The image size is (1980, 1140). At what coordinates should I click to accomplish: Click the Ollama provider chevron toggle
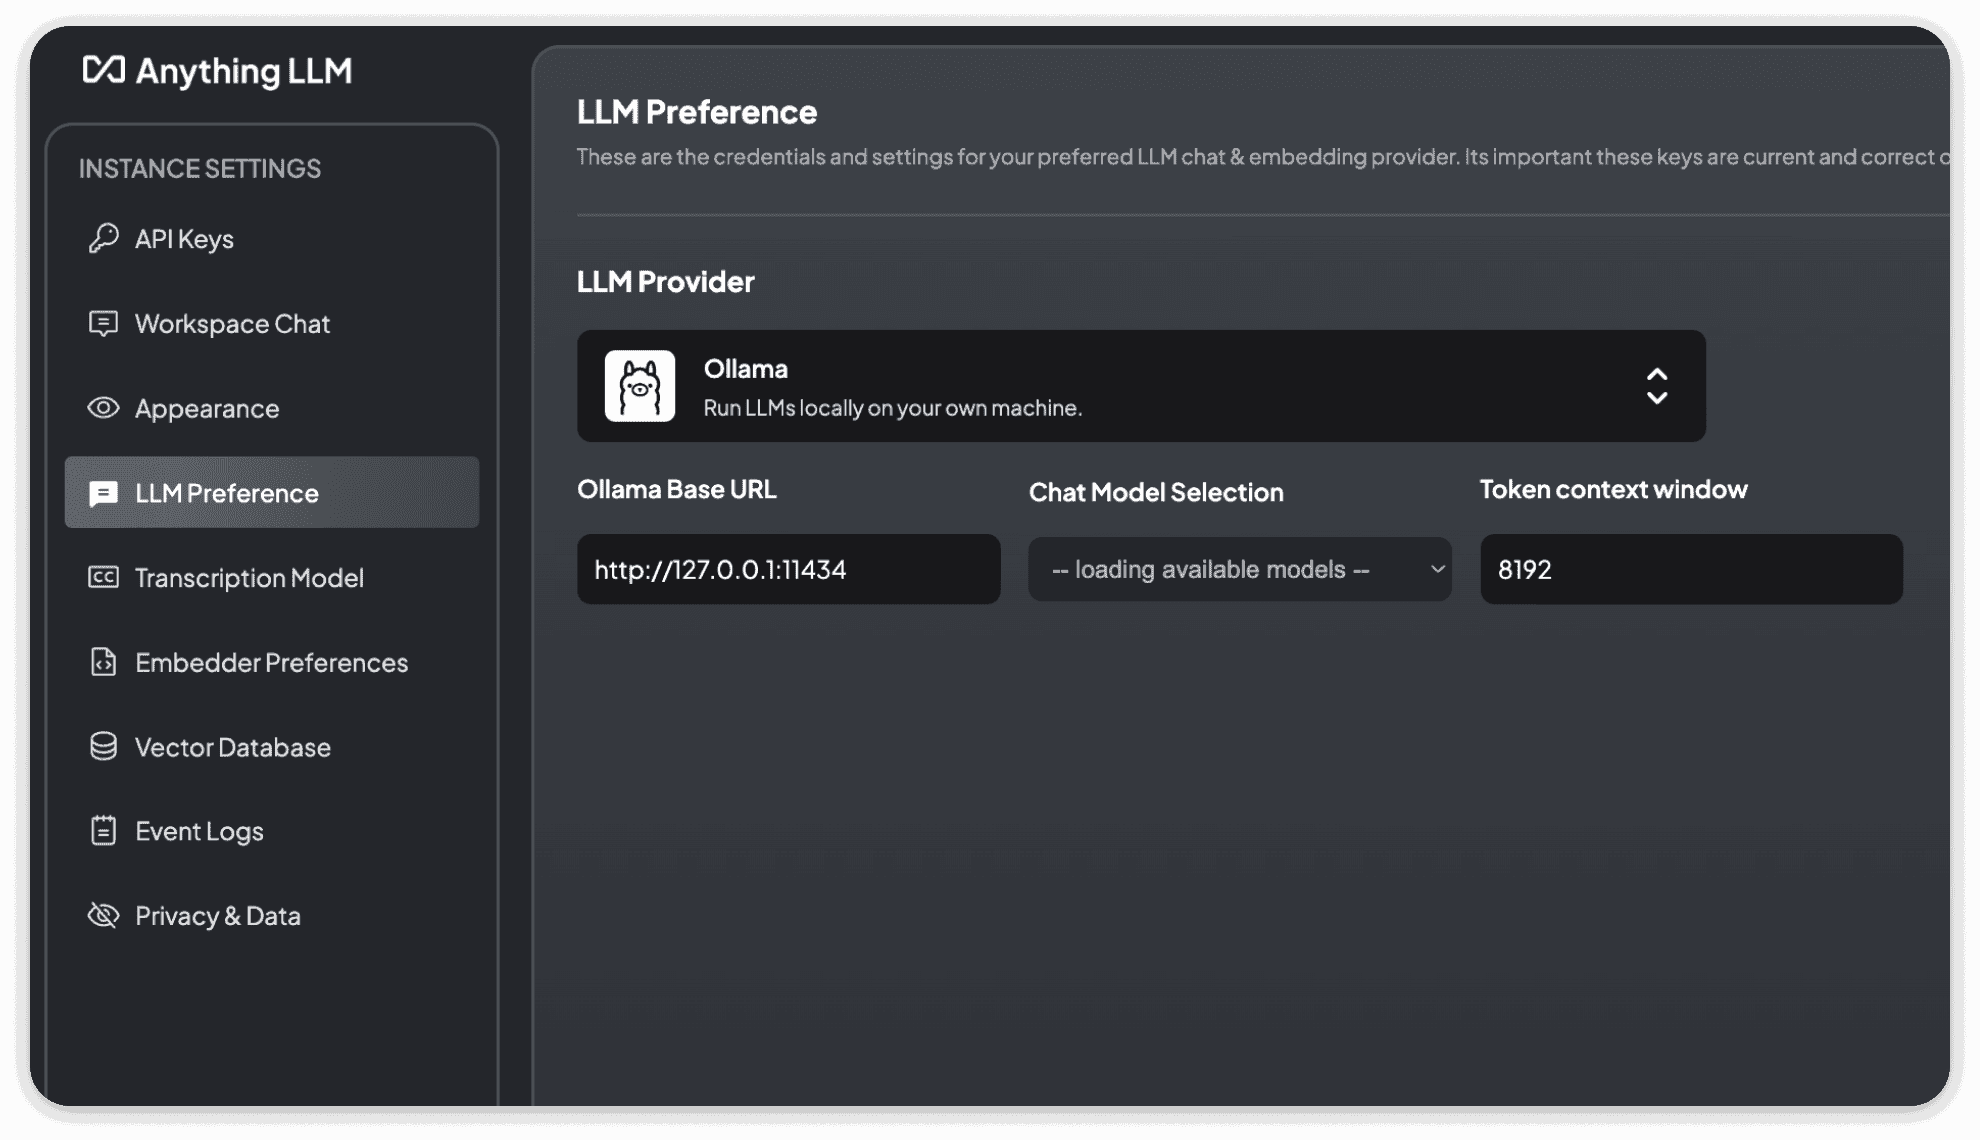(1658, 385)
